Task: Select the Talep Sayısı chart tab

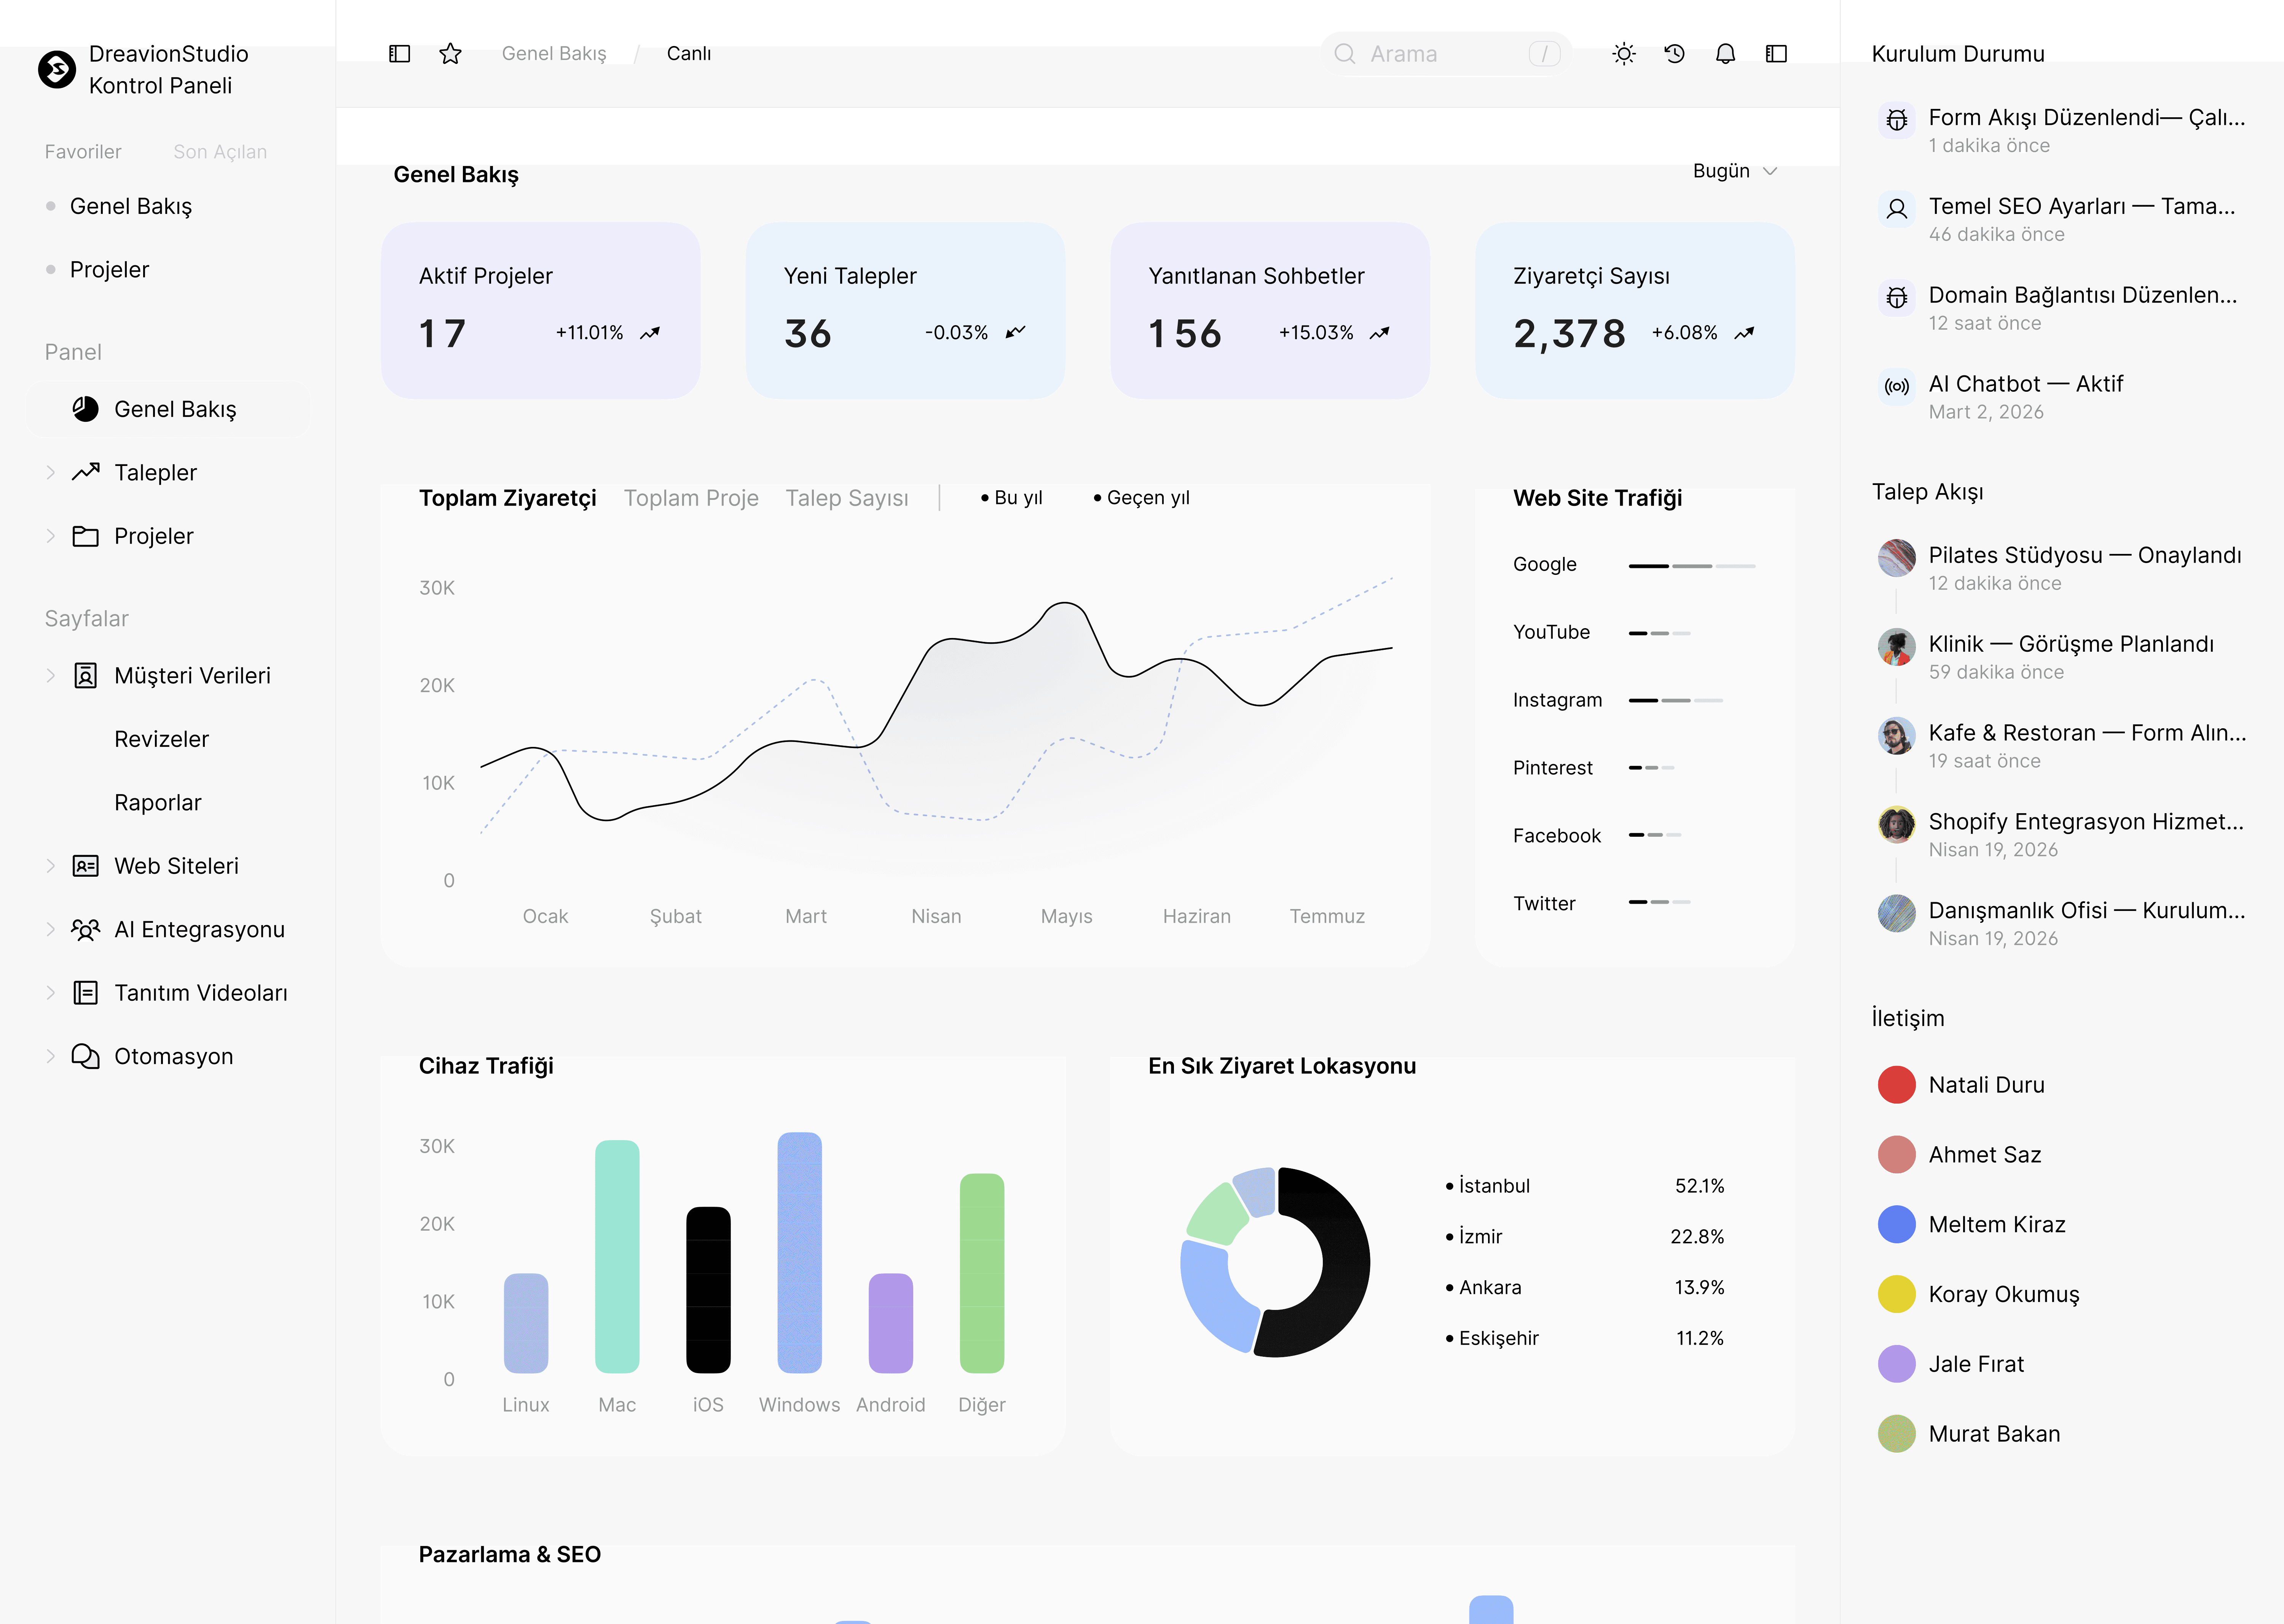Action: (x=847, y=498)
